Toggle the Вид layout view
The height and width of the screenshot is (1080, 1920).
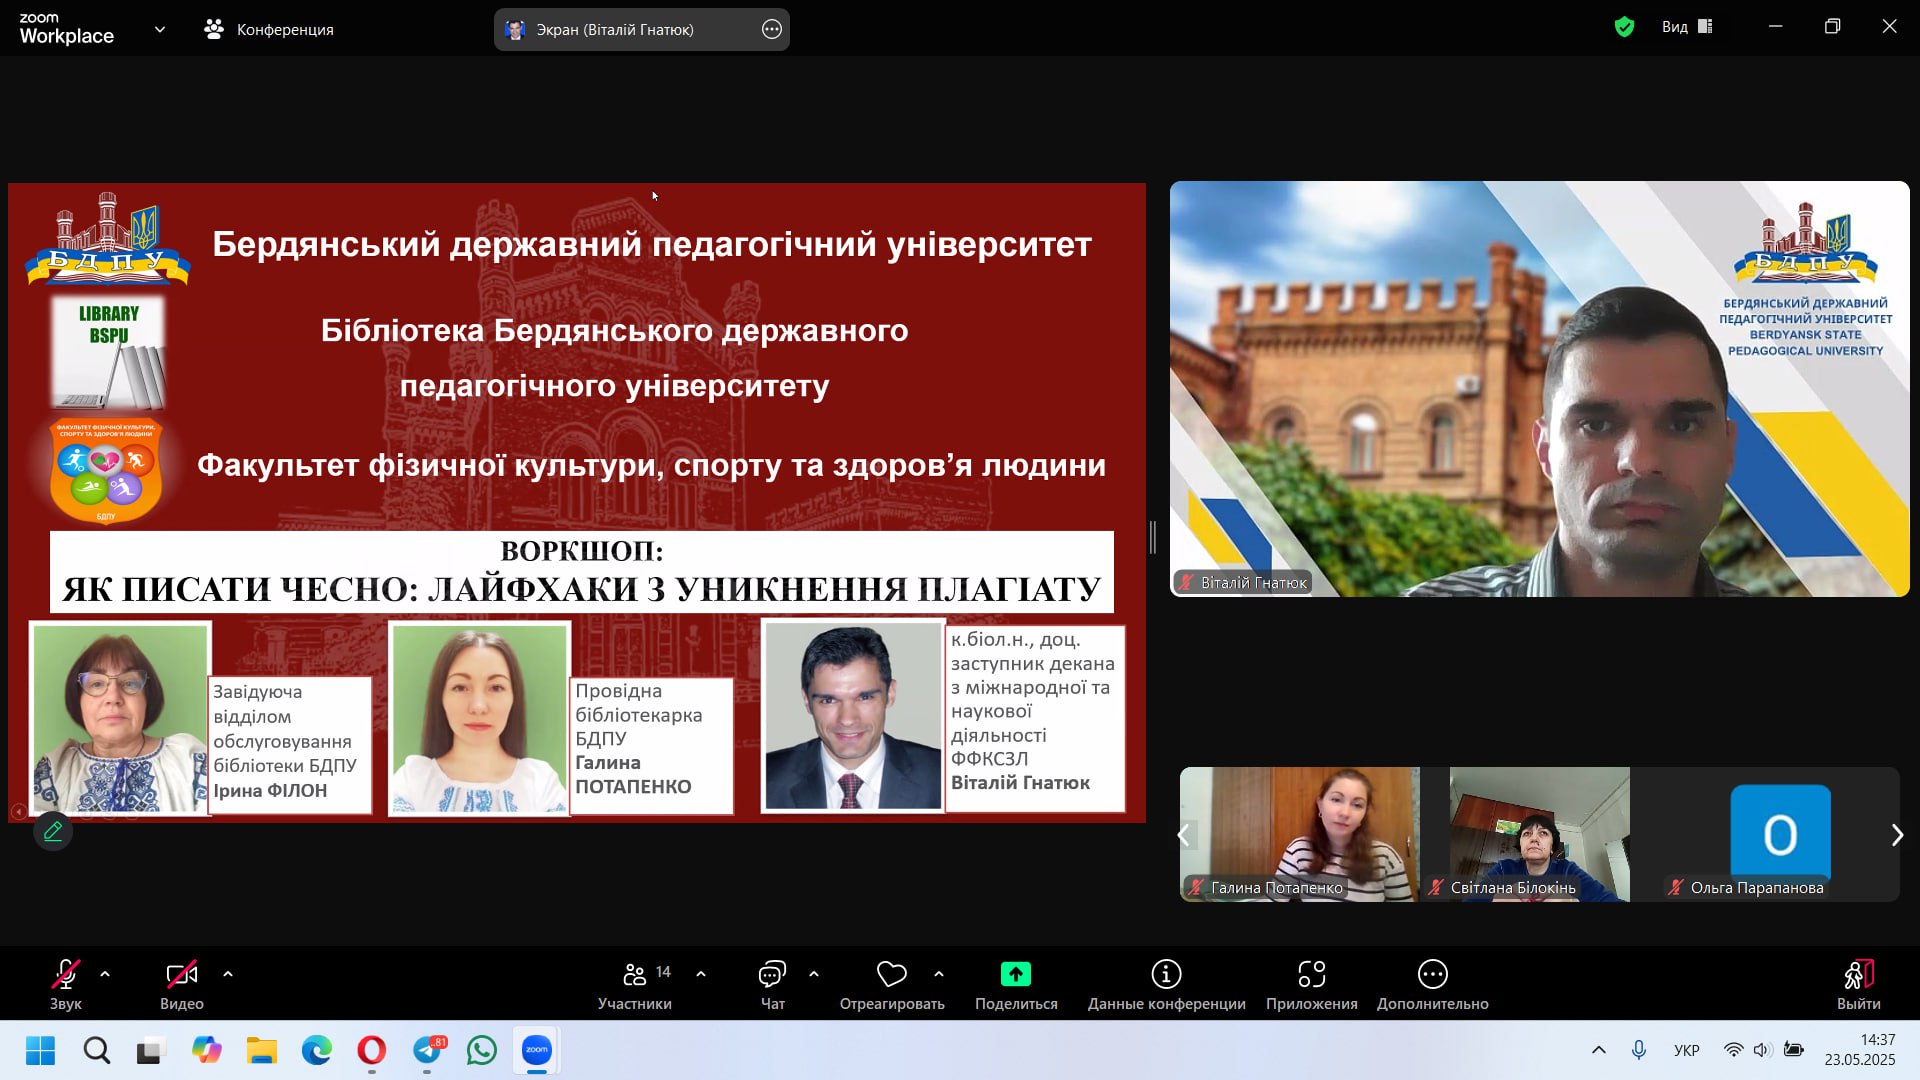pyautogui.click(x=1687, y=27)
